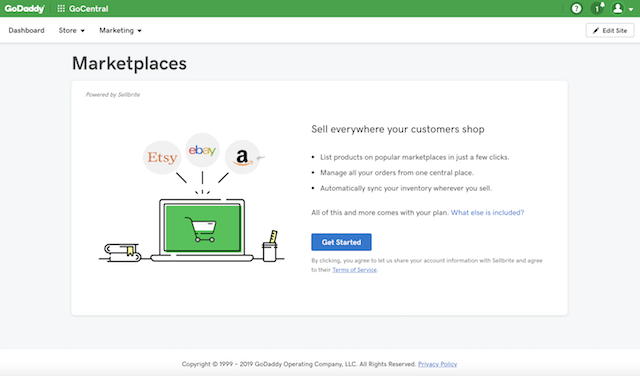640x376 pixels.
Task: Click the List products on popular marketplaces bullet
Action: (415, 157)
